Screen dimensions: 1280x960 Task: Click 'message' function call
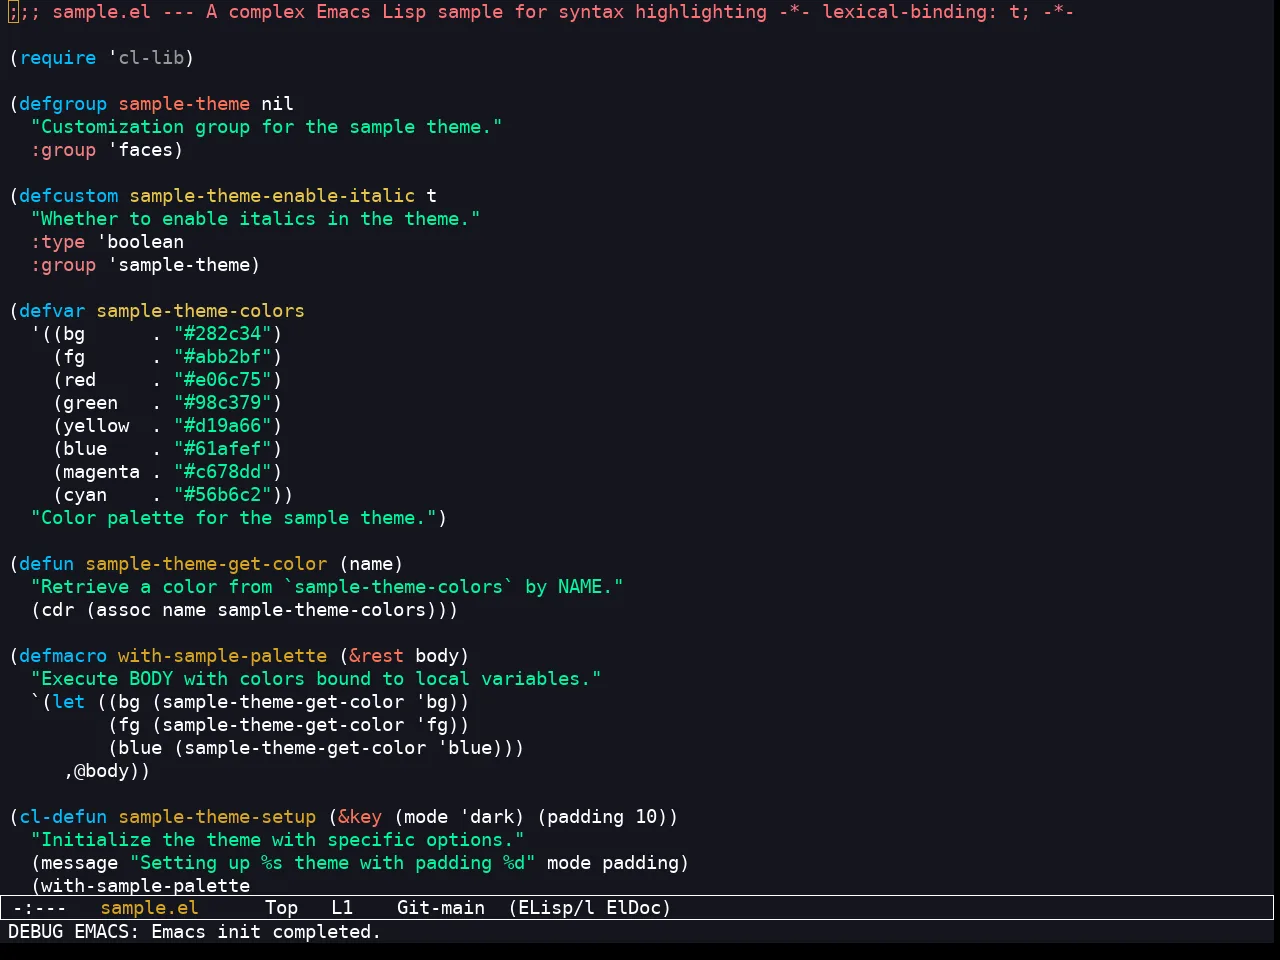(x=79, y=863)
